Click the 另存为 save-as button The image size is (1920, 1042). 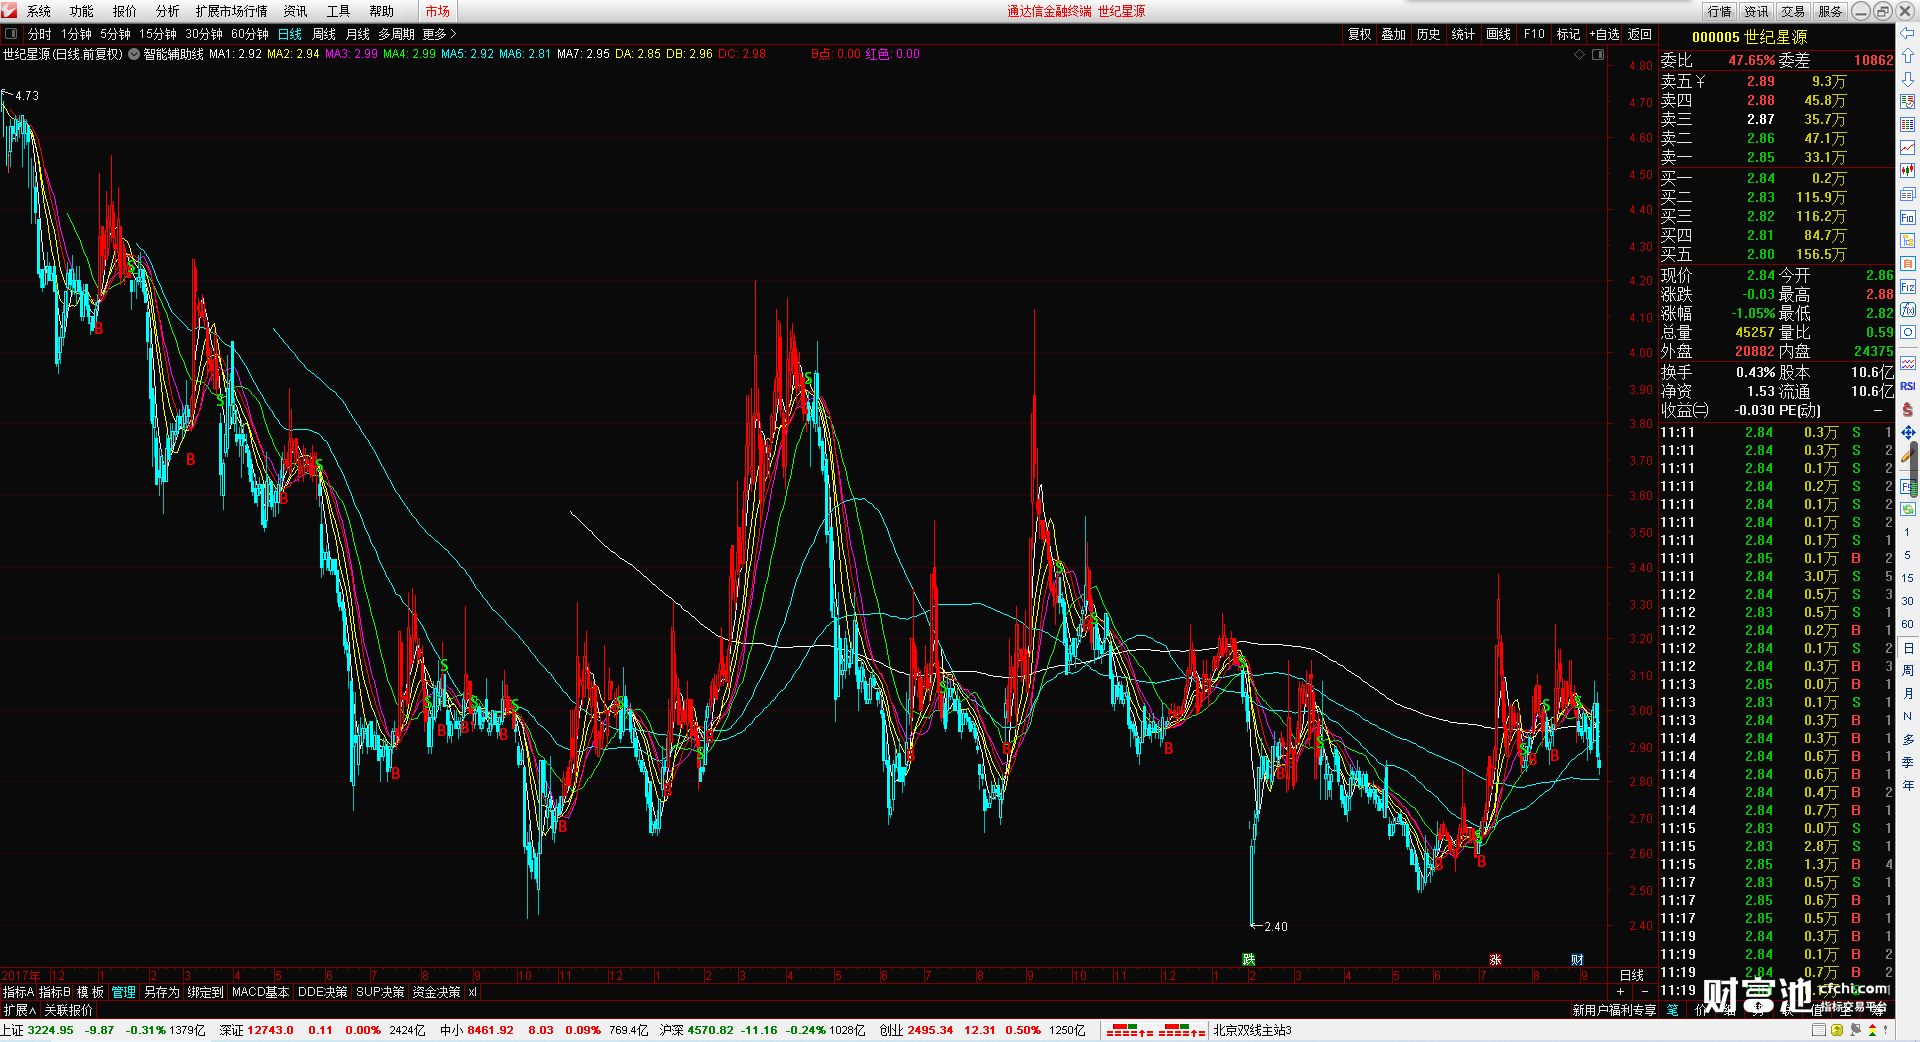162,992
